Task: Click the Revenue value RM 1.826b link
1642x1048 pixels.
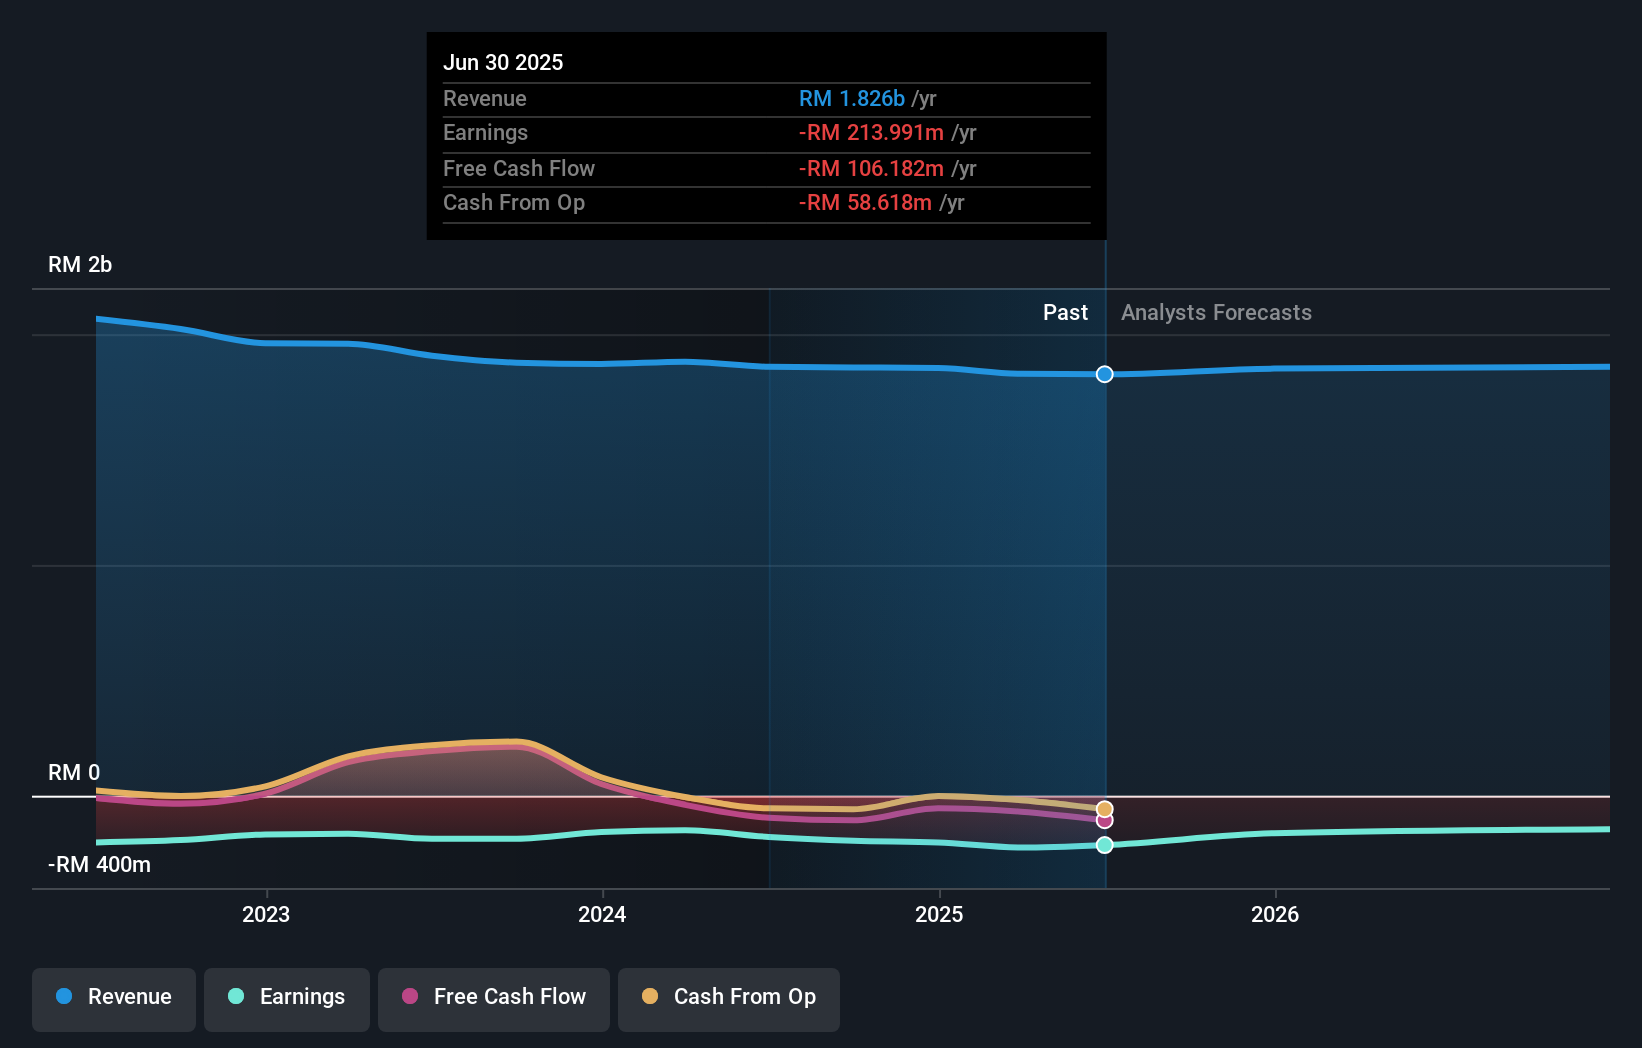Action: pyautogui.click(x=850, y=98)
